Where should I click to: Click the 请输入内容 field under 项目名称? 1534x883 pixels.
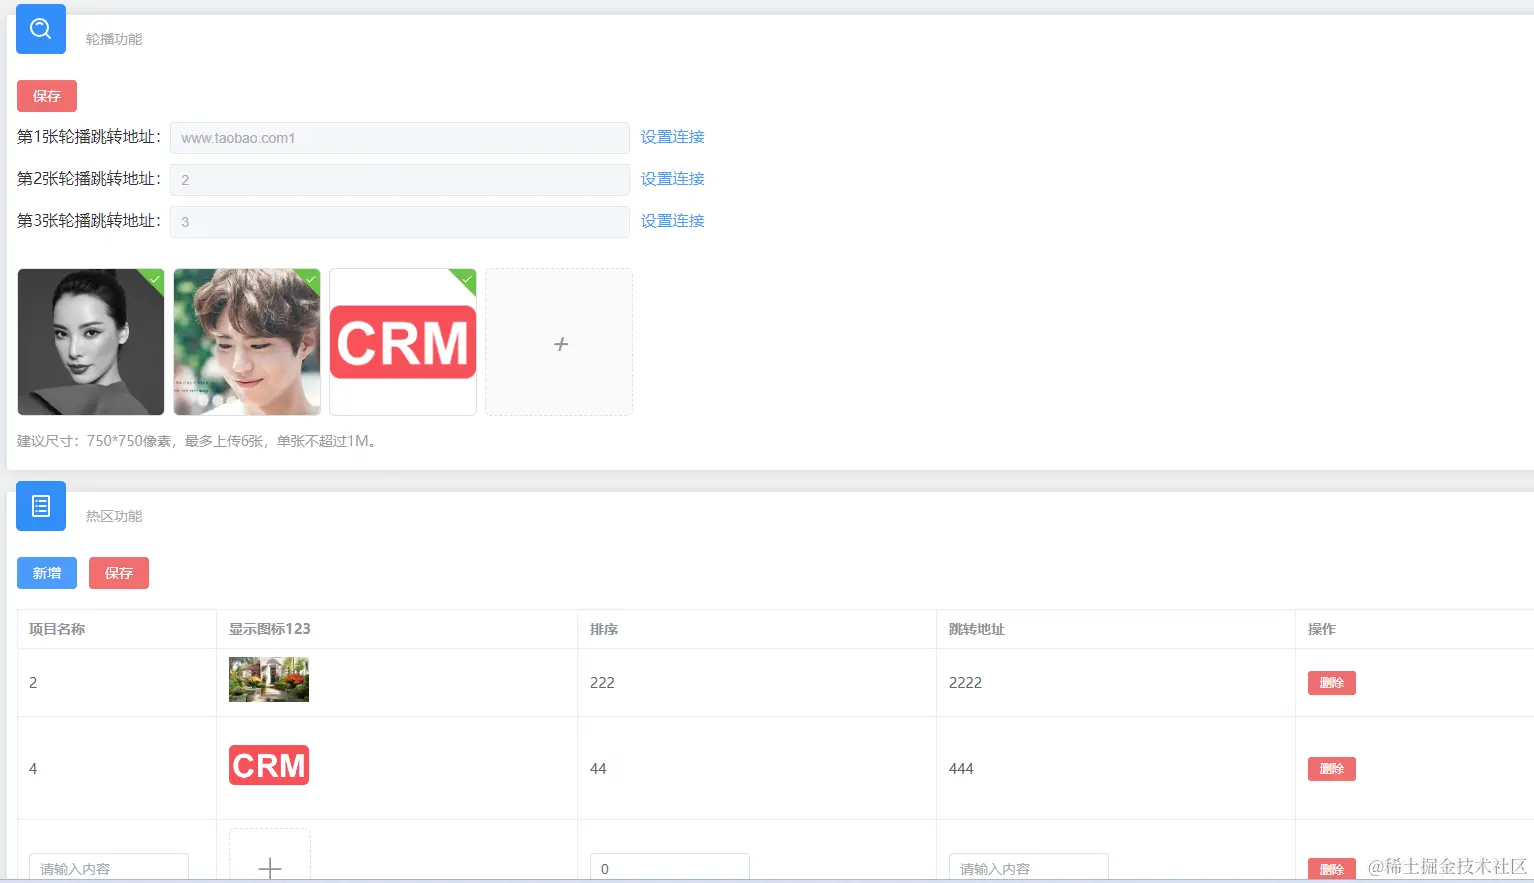point(109,868)
